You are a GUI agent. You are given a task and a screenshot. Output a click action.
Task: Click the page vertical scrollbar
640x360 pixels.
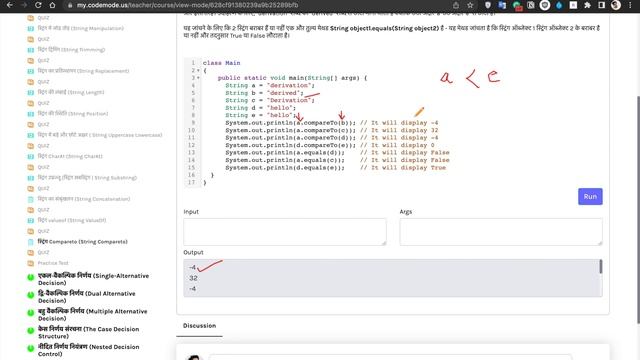coord(638,210)
